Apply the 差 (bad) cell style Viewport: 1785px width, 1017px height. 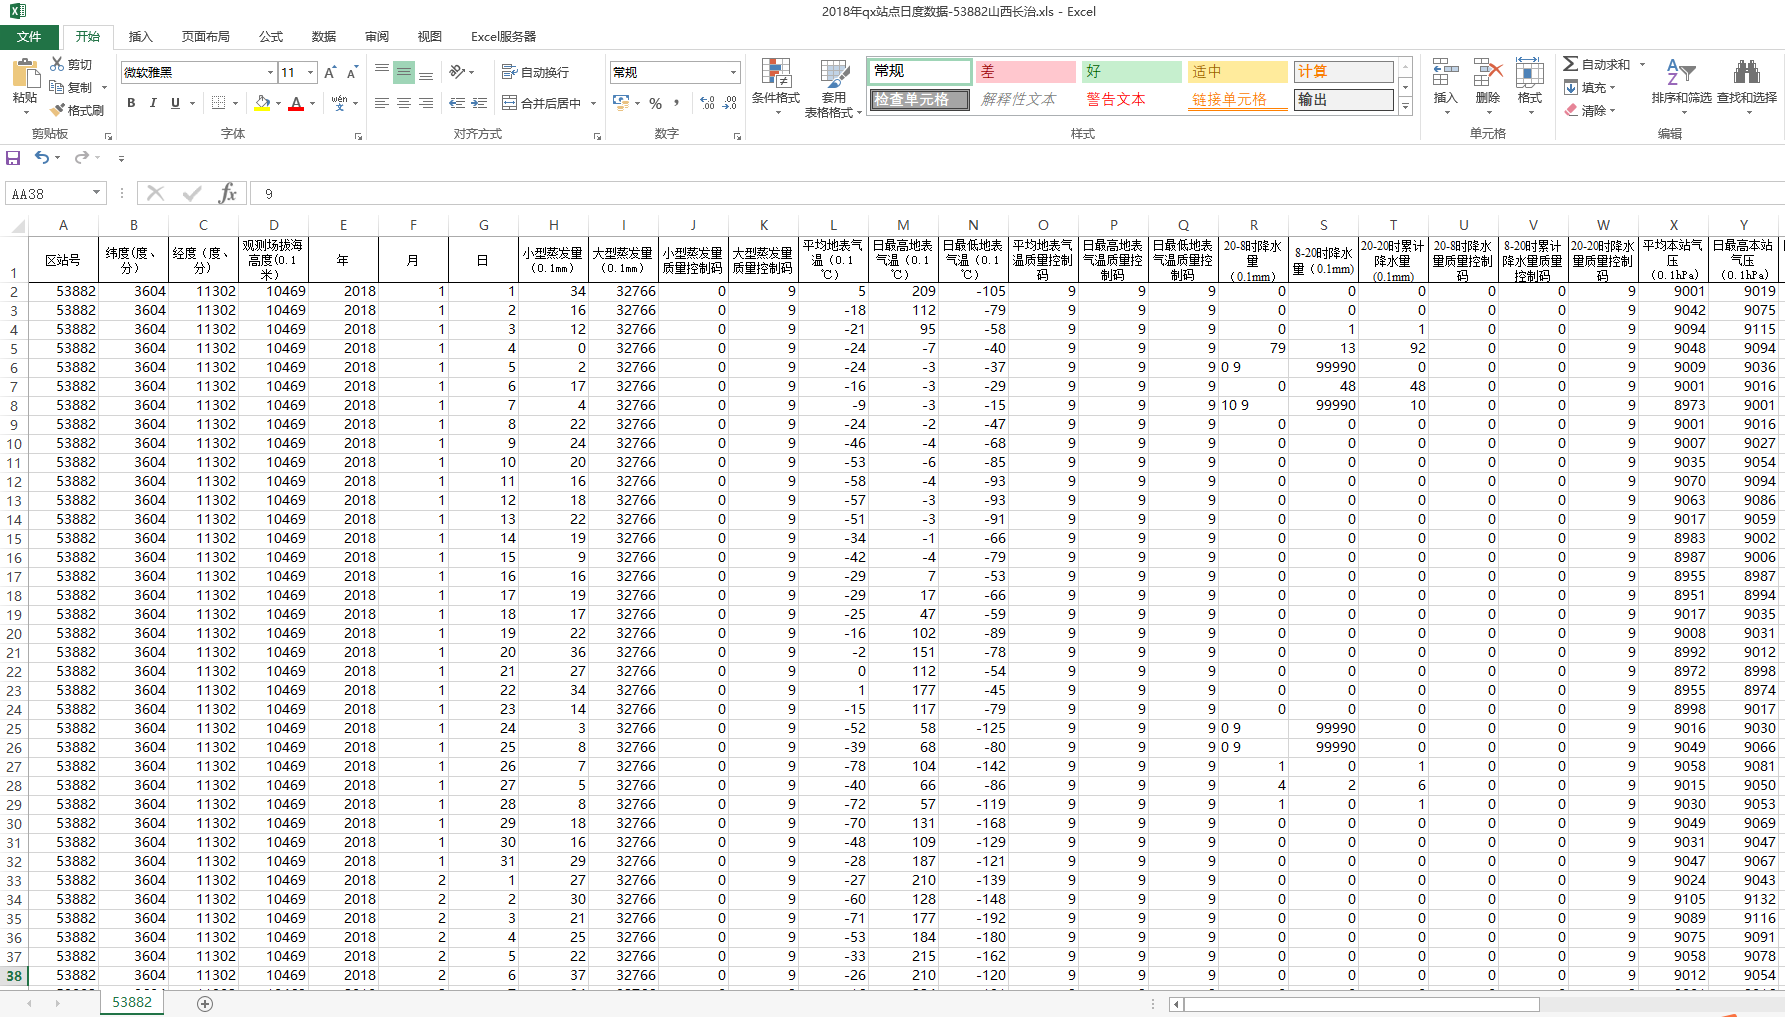[1026, 72]
